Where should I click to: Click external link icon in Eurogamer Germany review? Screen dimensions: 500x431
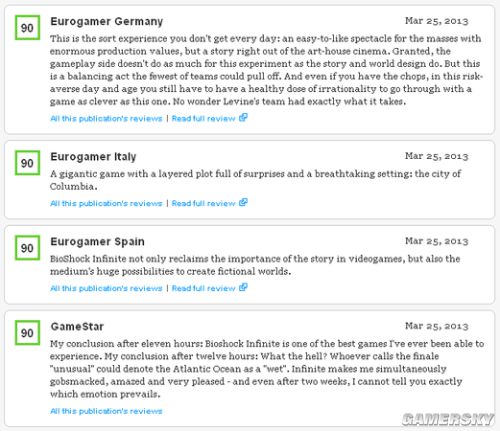(x=243, y=117)
